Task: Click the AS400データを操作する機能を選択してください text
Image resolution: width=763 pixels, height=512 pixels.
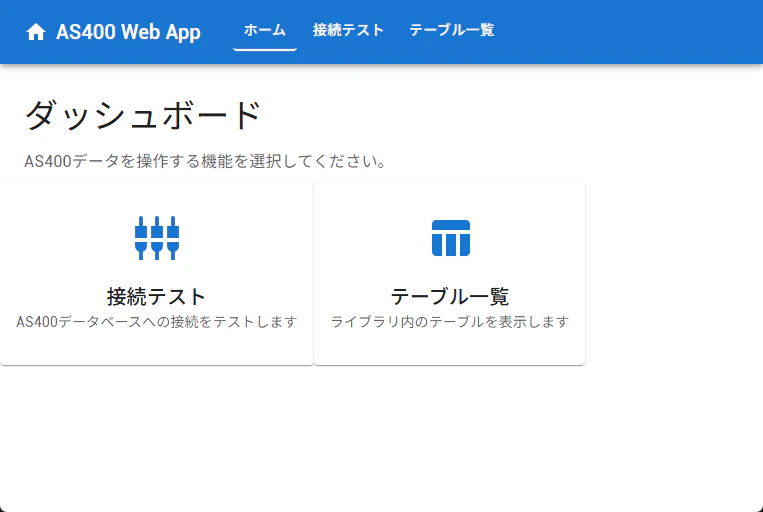Action: click(205, 161)
